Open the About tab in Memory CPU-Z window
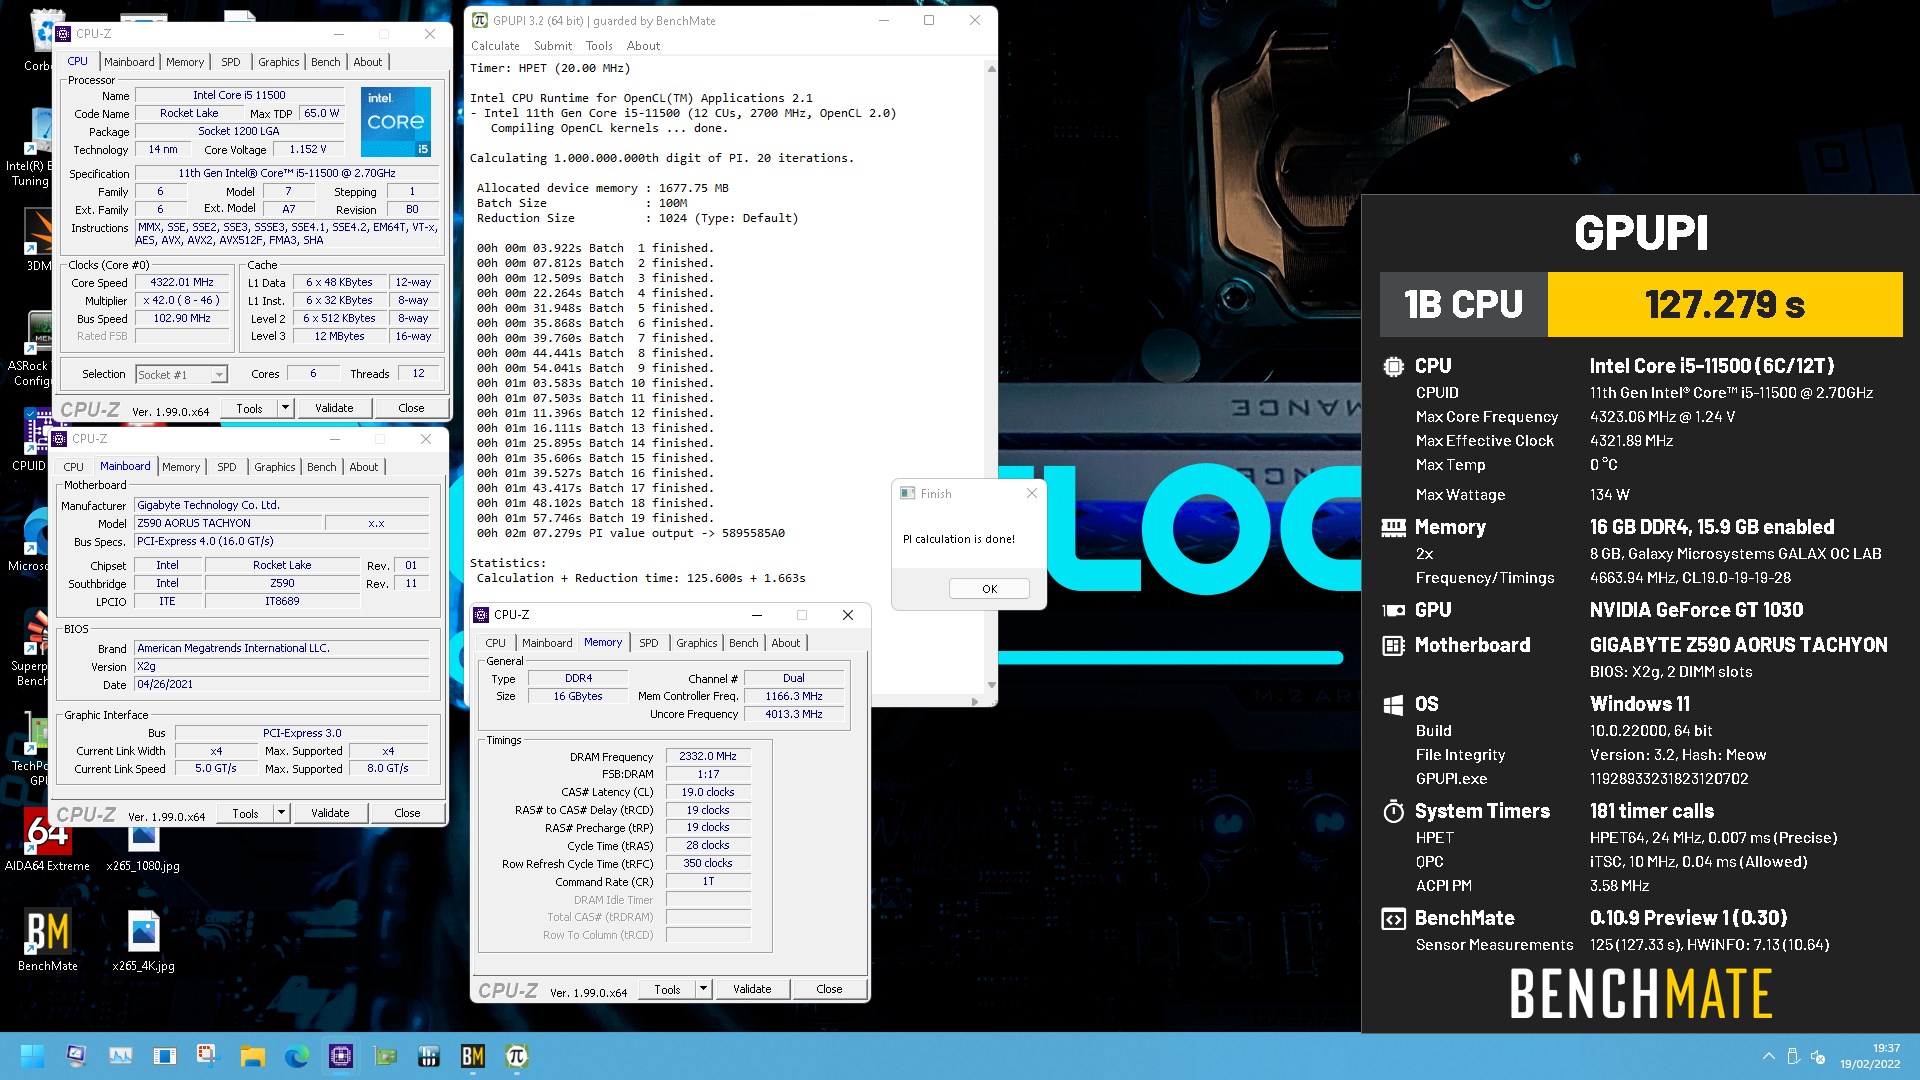The width and height of the screenshot is (1920, 1080). [x=785, y=643]
